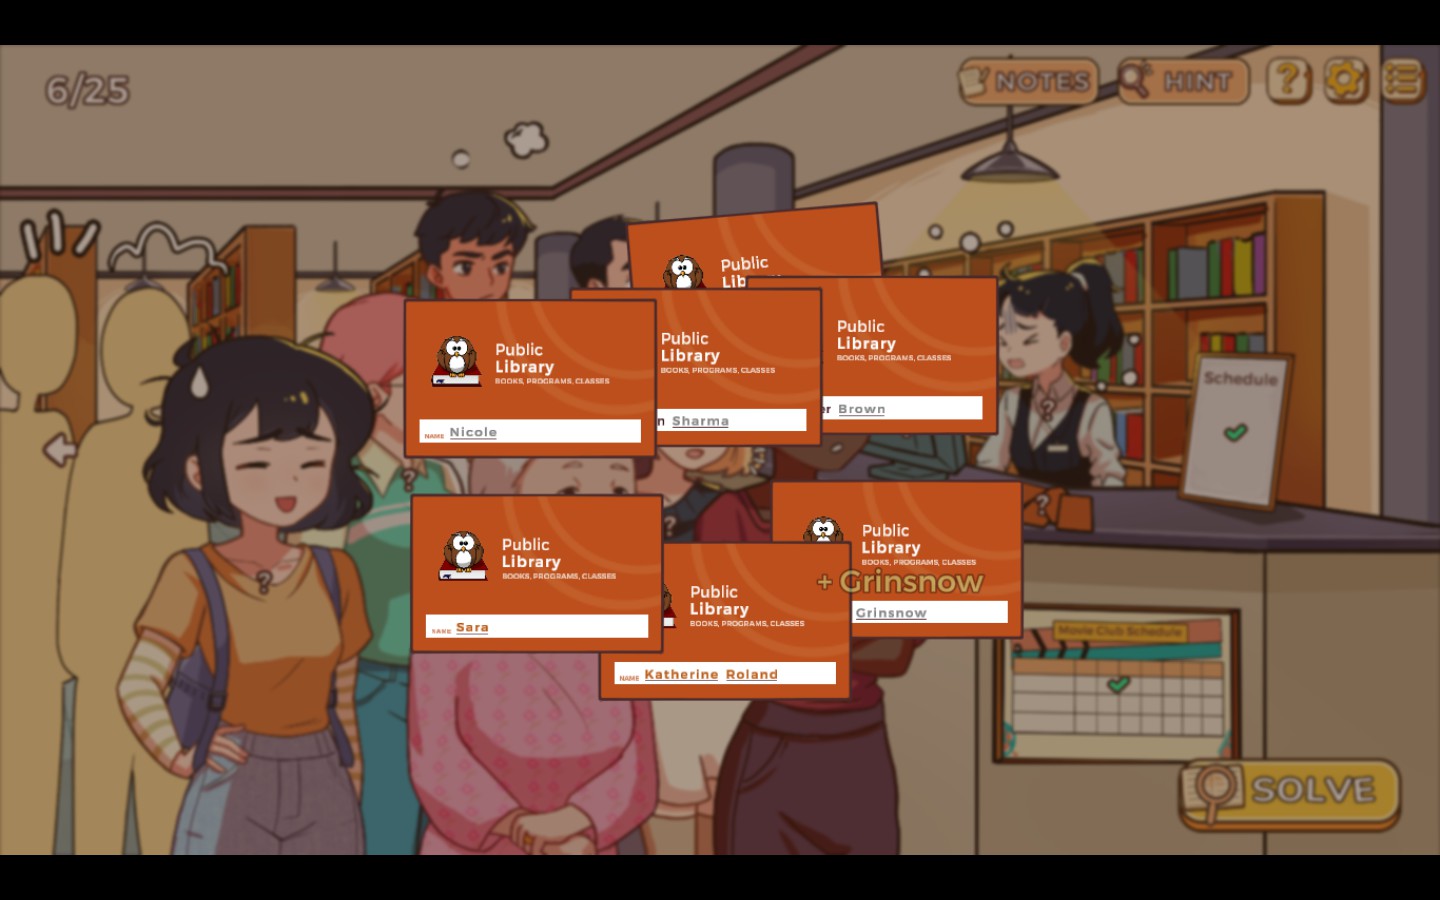Image resolution: width=1440 pixels, height=900 pixels.
Task: Select the Nicole name field
Action: (x=530, y=432)
